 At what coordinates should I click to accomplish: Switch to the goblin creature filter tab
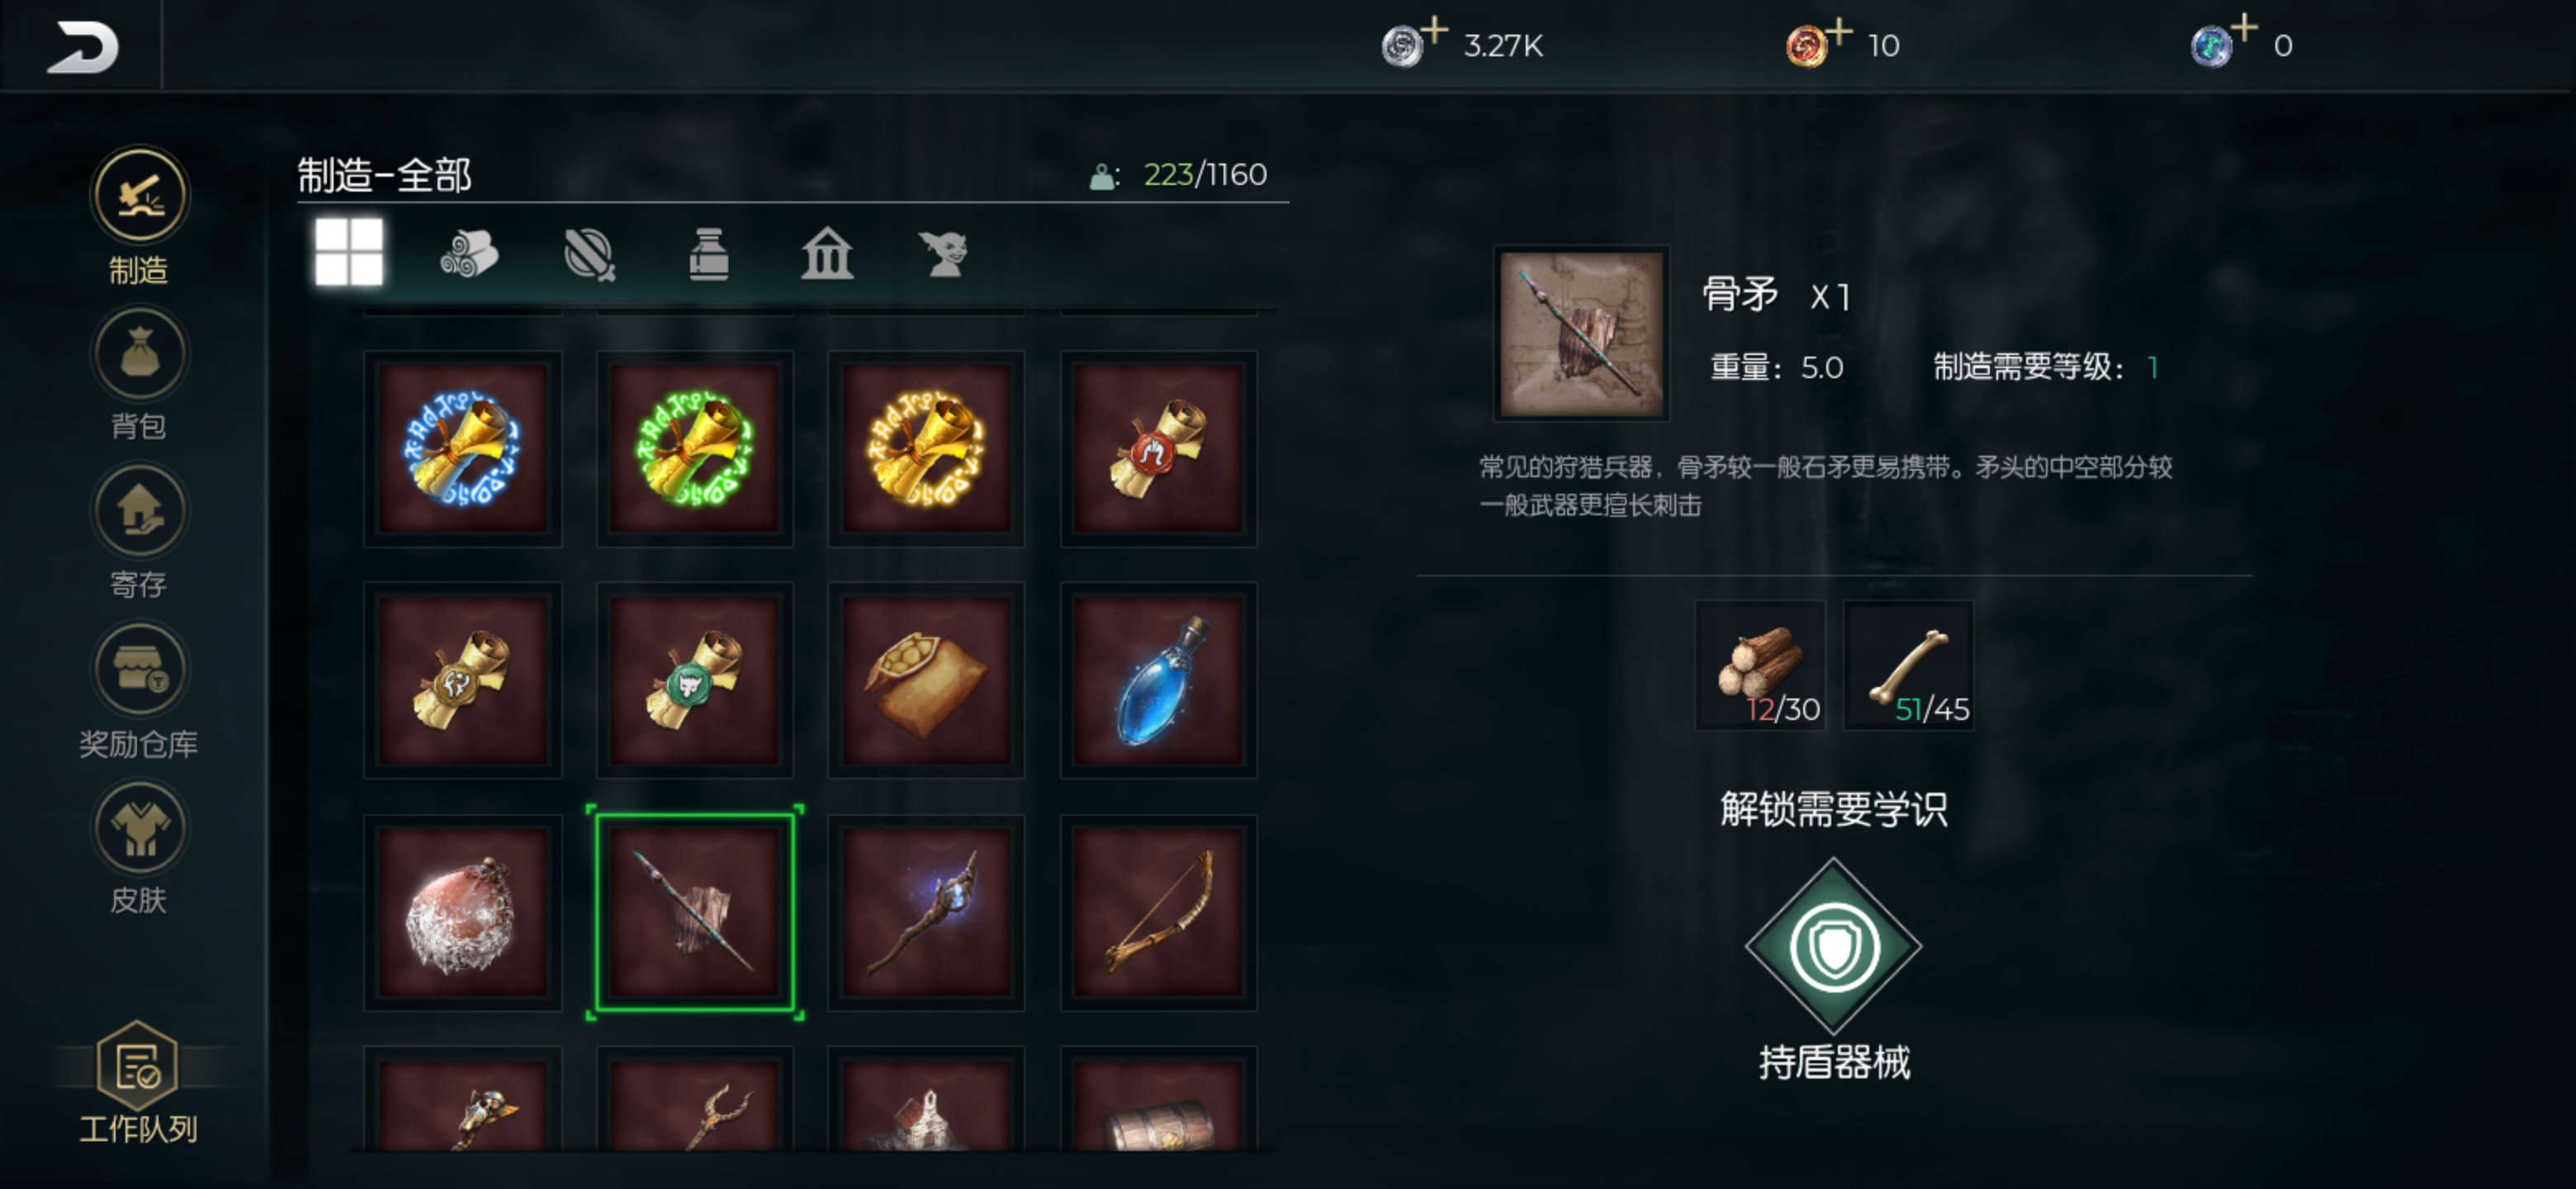(x=944, y=253)
